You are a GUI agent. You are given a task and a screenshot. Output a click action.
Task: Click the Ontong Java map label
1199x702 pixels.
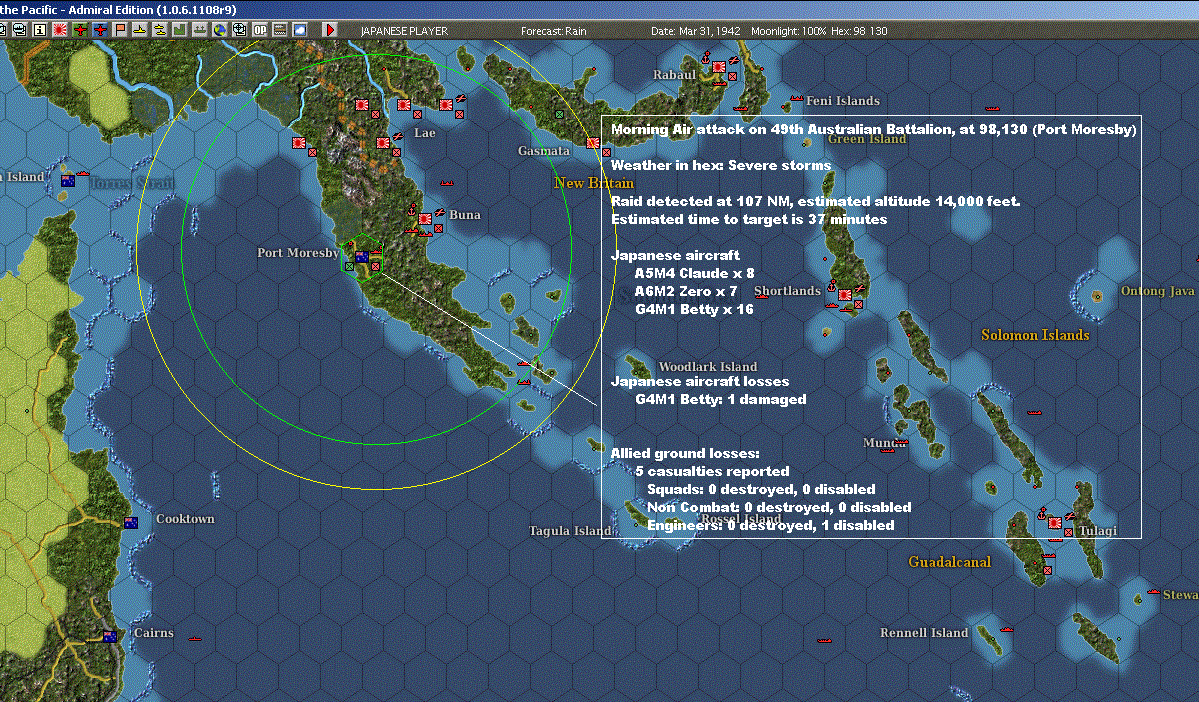point(1158,291)
